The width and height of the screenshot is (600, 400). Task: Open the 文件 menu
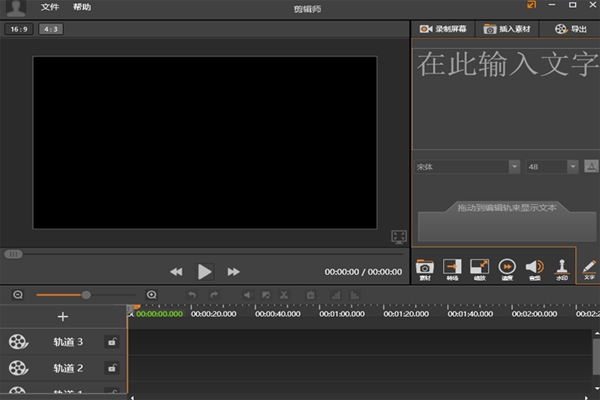[x=50, y=7]
